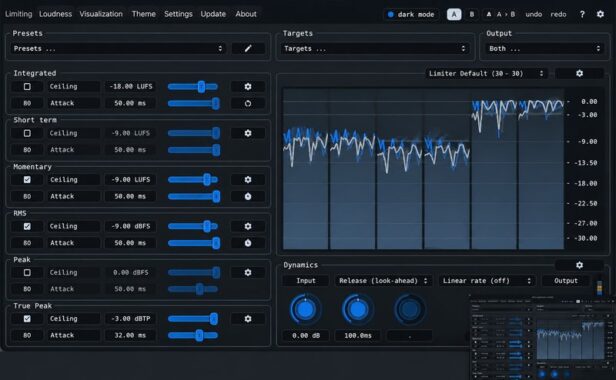Click the Release time knob

(x=358, y=310)
